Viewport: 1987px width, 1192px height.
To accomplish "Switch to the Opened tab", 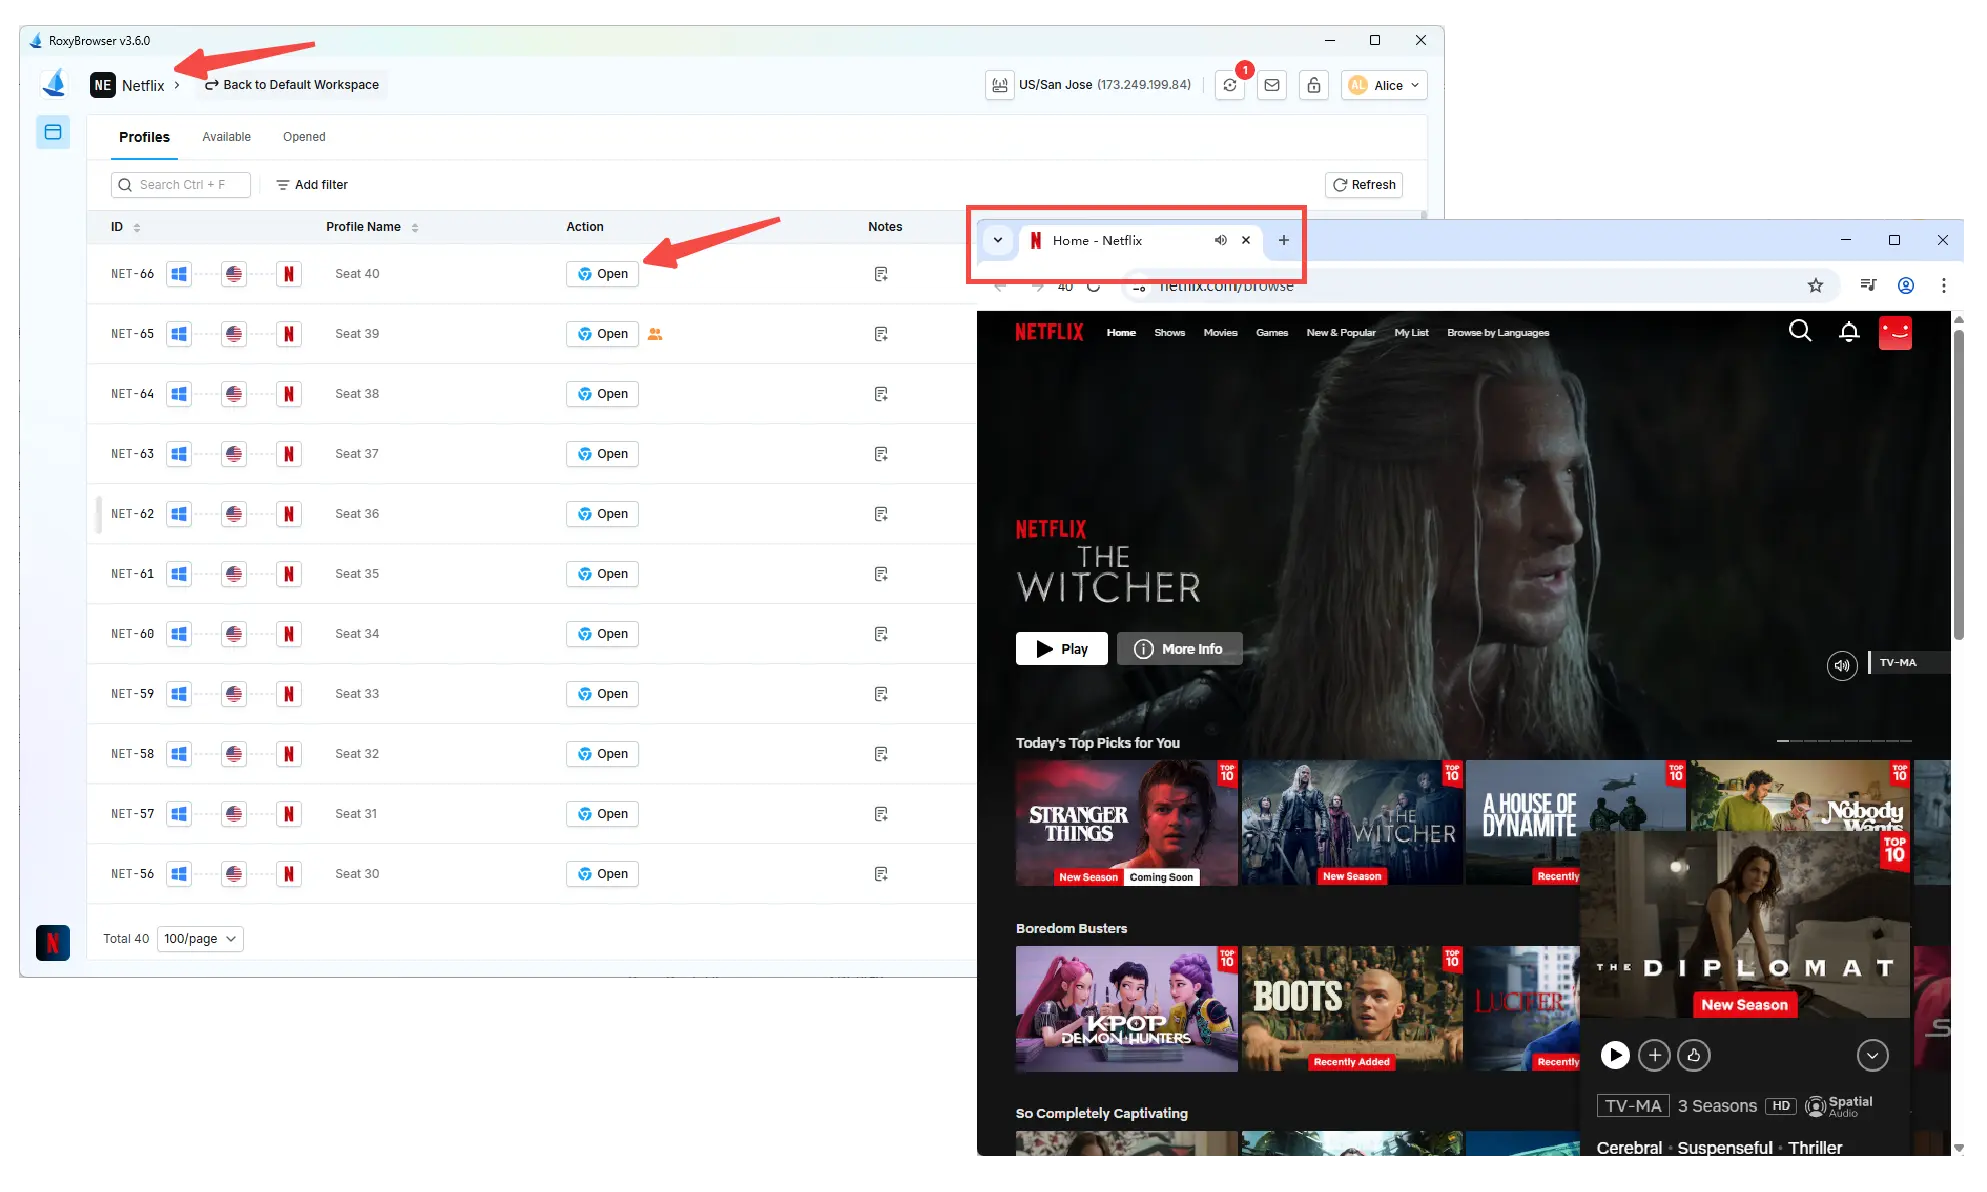I will (304, 136).
